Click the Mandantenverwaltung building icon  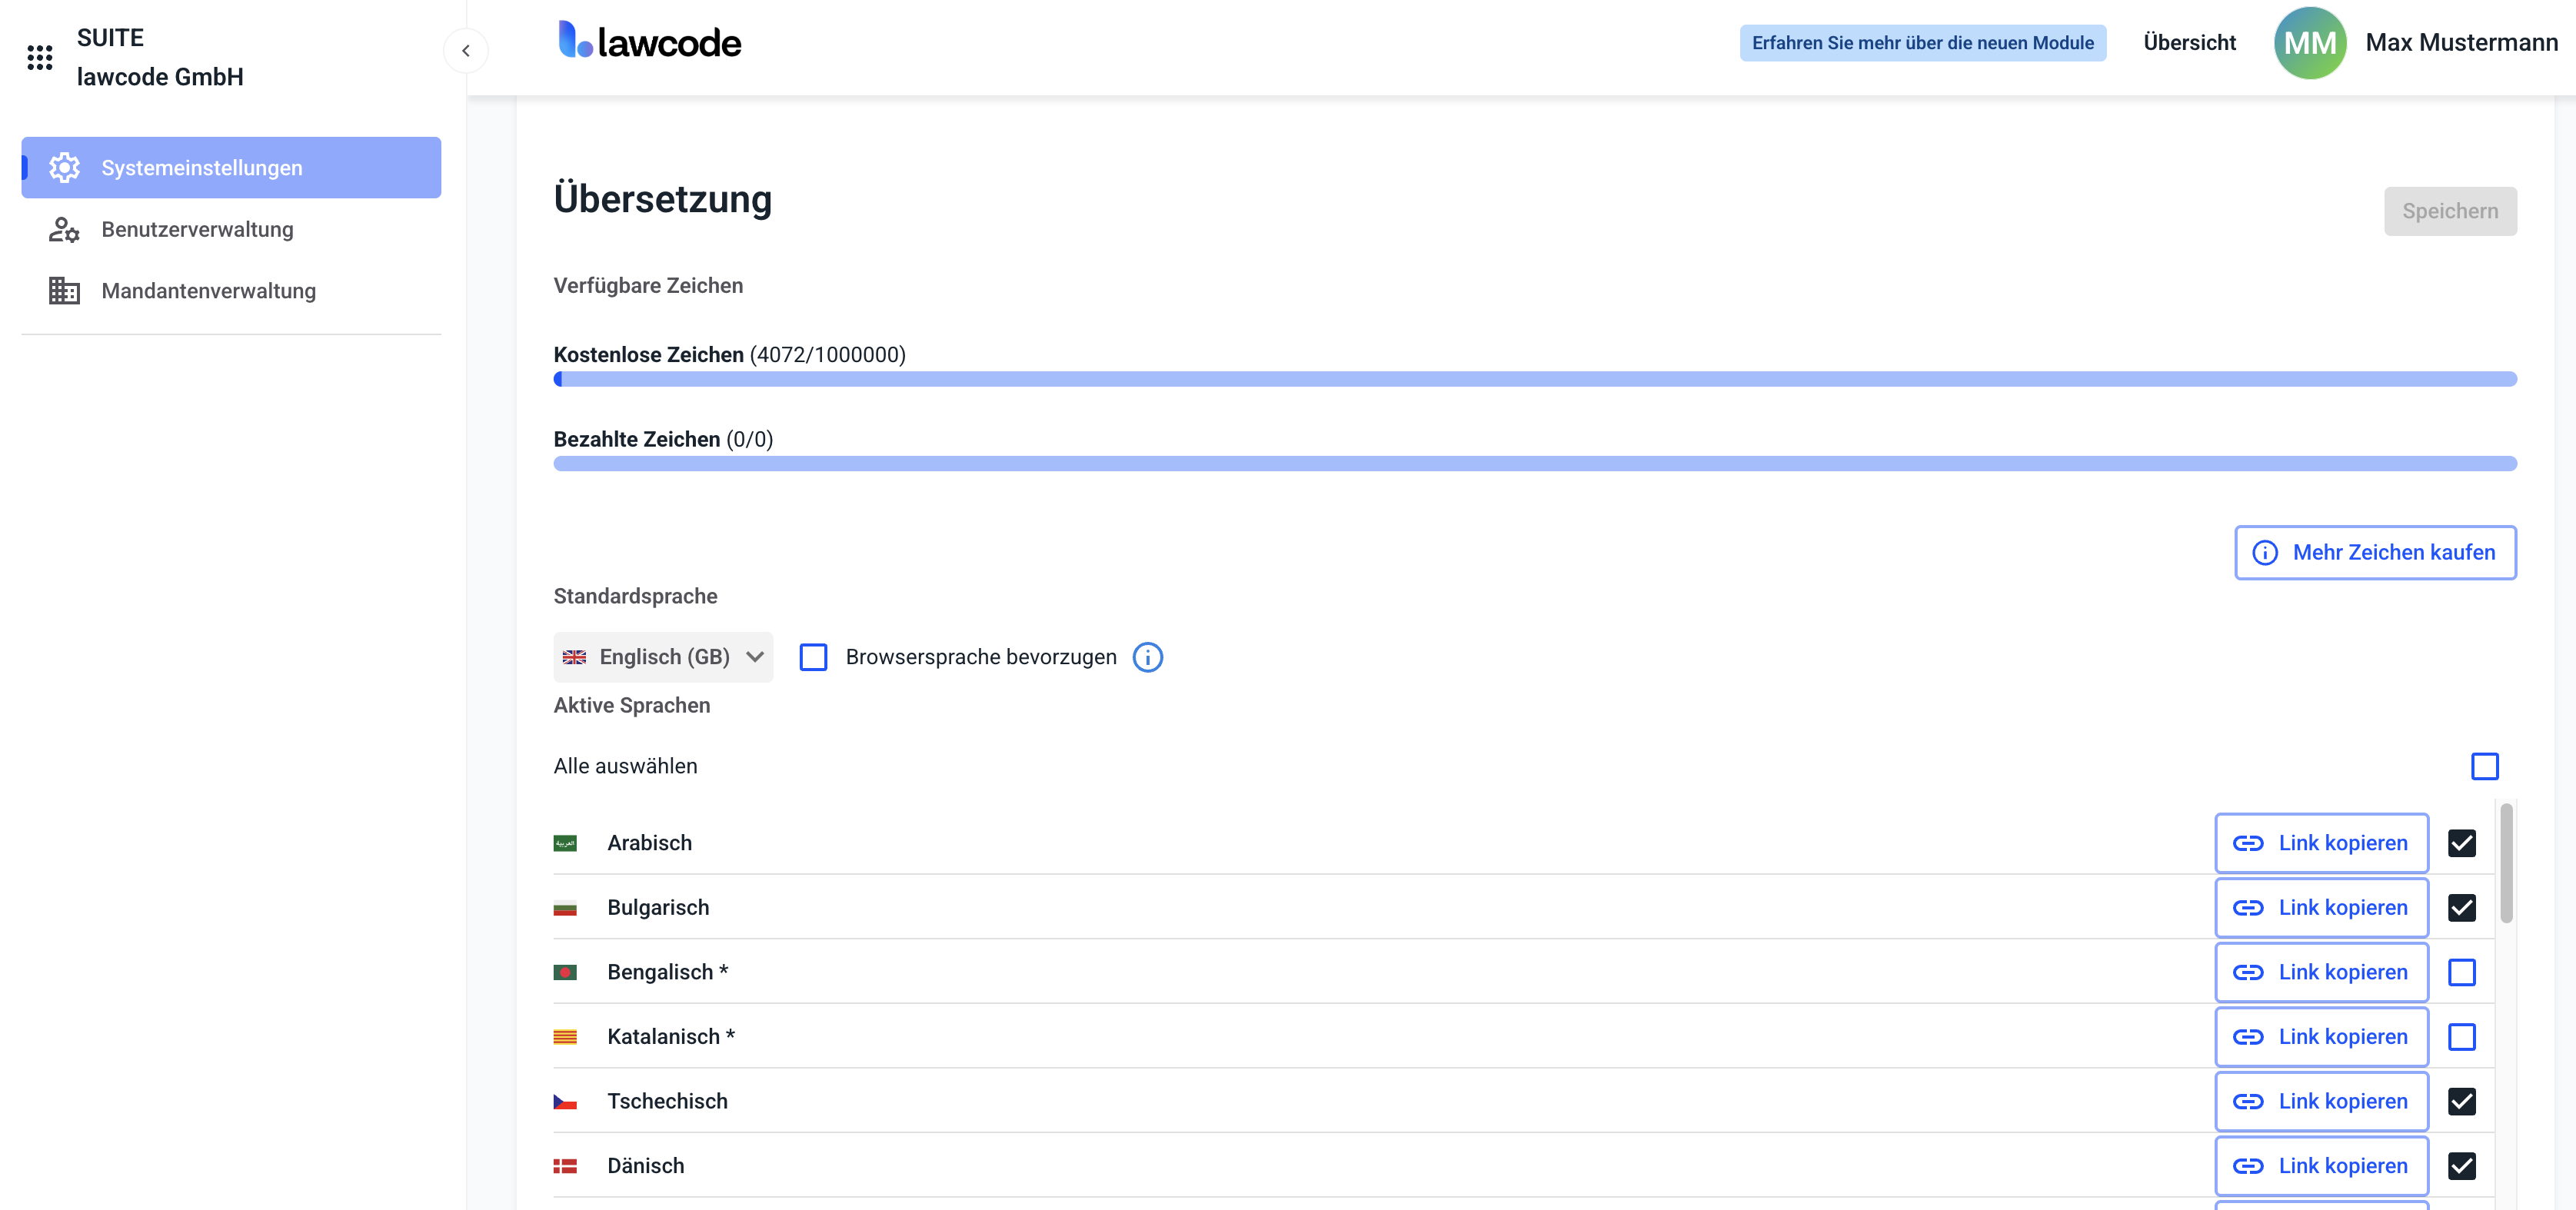[64, 291]
